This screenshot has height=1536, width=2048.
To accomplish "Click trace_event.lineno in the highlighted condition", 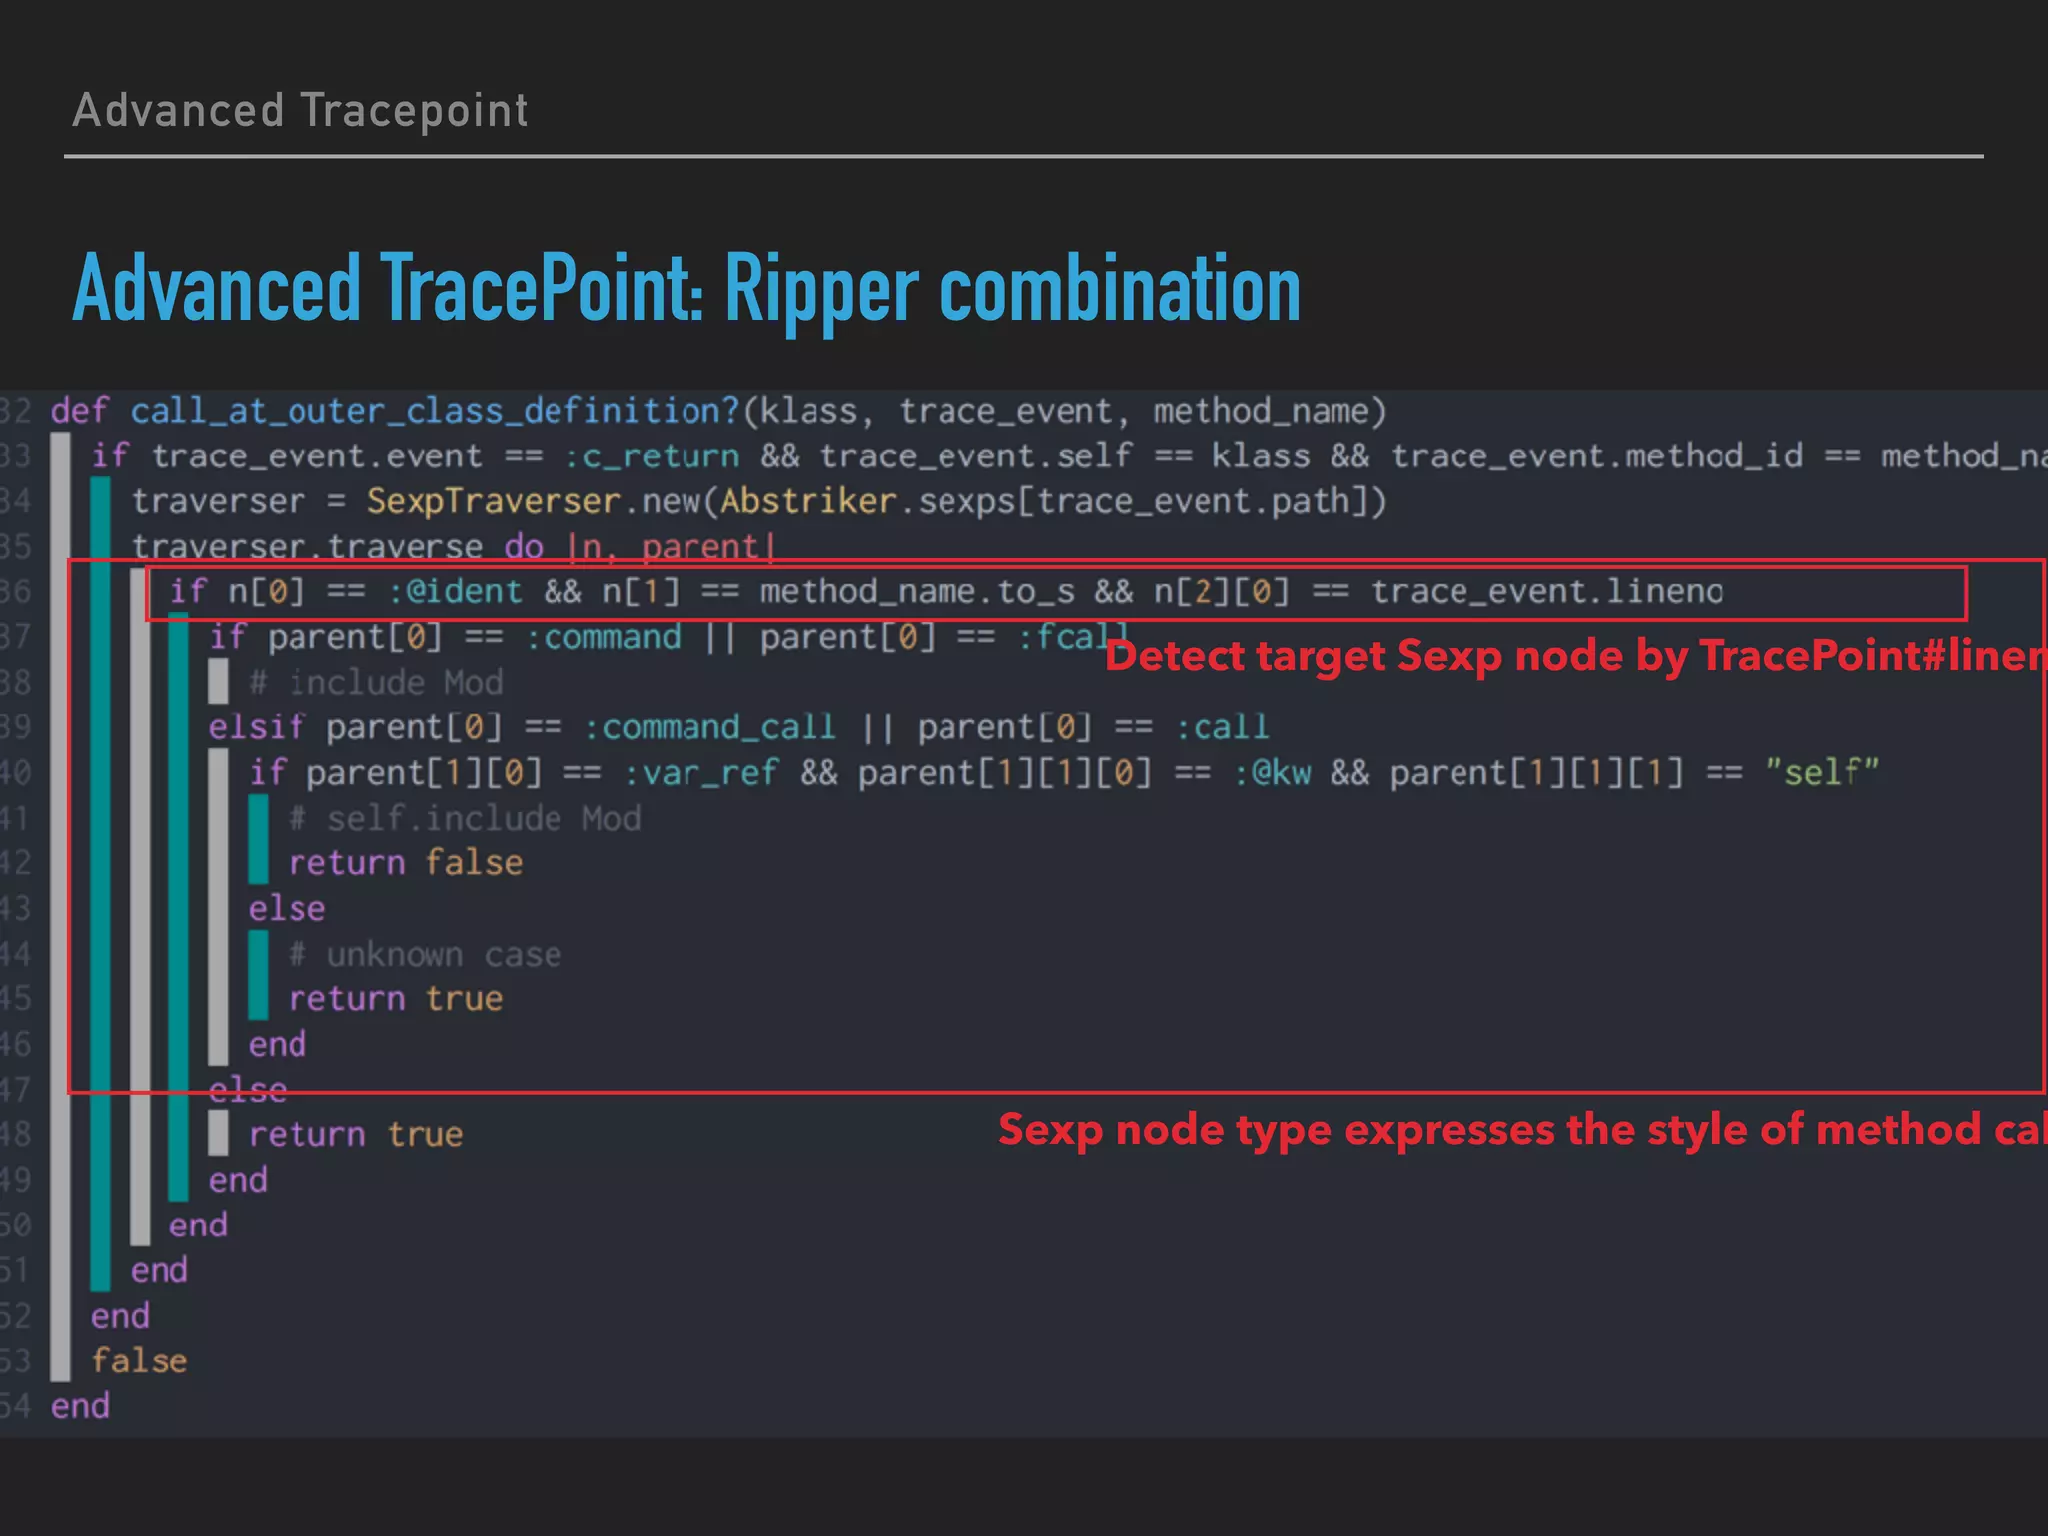I will (1546, 591).
